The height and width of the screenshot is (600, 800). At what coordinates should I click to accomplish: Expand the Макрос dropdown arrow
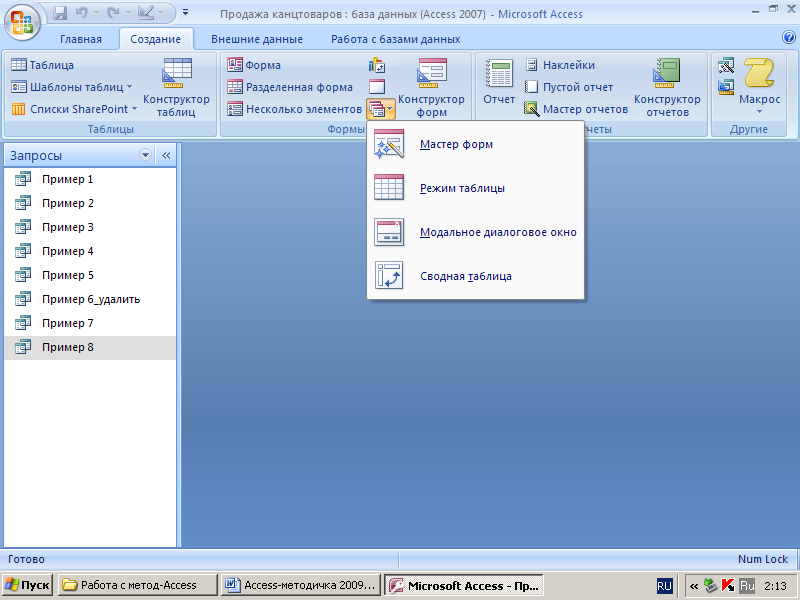(759, 112)
